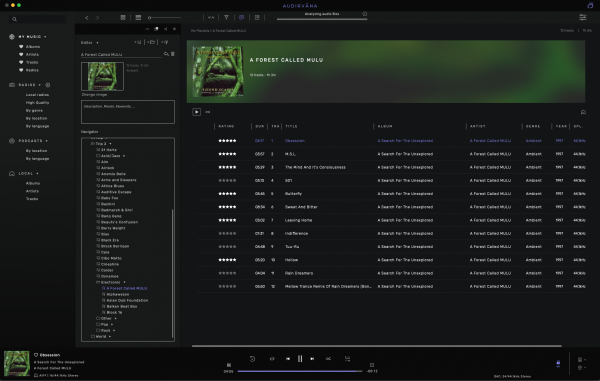Open audio settings sliders icon at top right
600x381 pixels.
(x=582, y=17)
